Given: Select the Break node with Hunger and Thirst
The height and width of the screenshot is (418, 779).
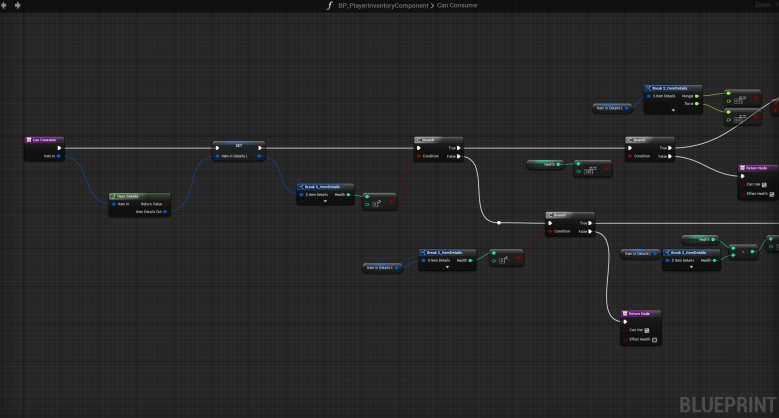Looking at the screenshot, I should 676,87.
